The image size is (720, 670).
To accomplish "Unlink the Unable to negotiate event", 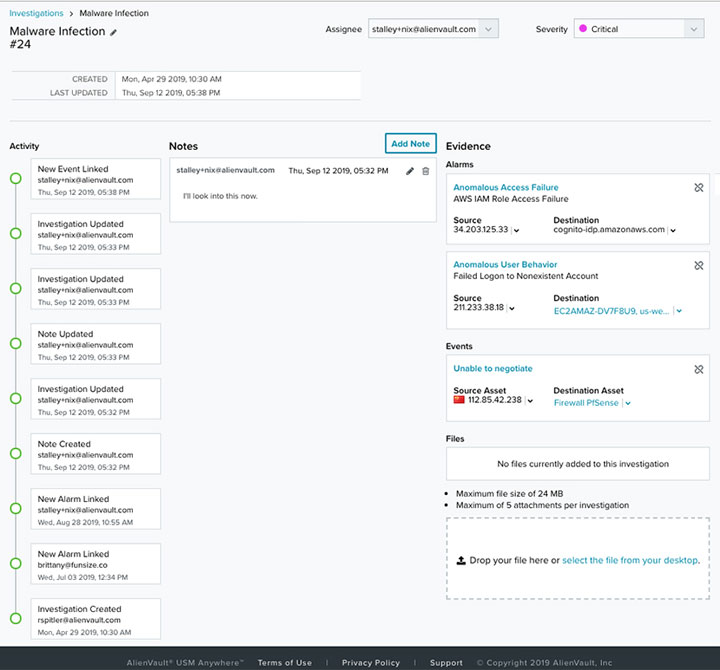I will [x=698, y=369].
